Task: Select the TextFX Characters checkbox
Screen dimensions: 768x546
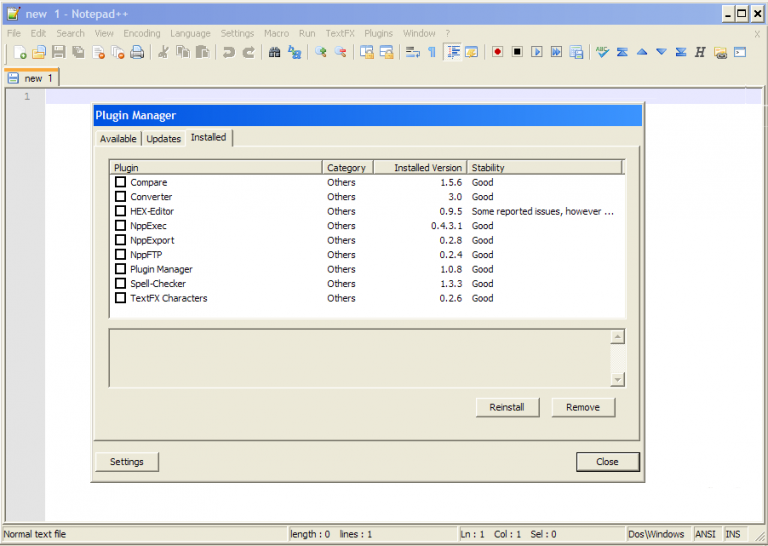Action: pos(121,298)
